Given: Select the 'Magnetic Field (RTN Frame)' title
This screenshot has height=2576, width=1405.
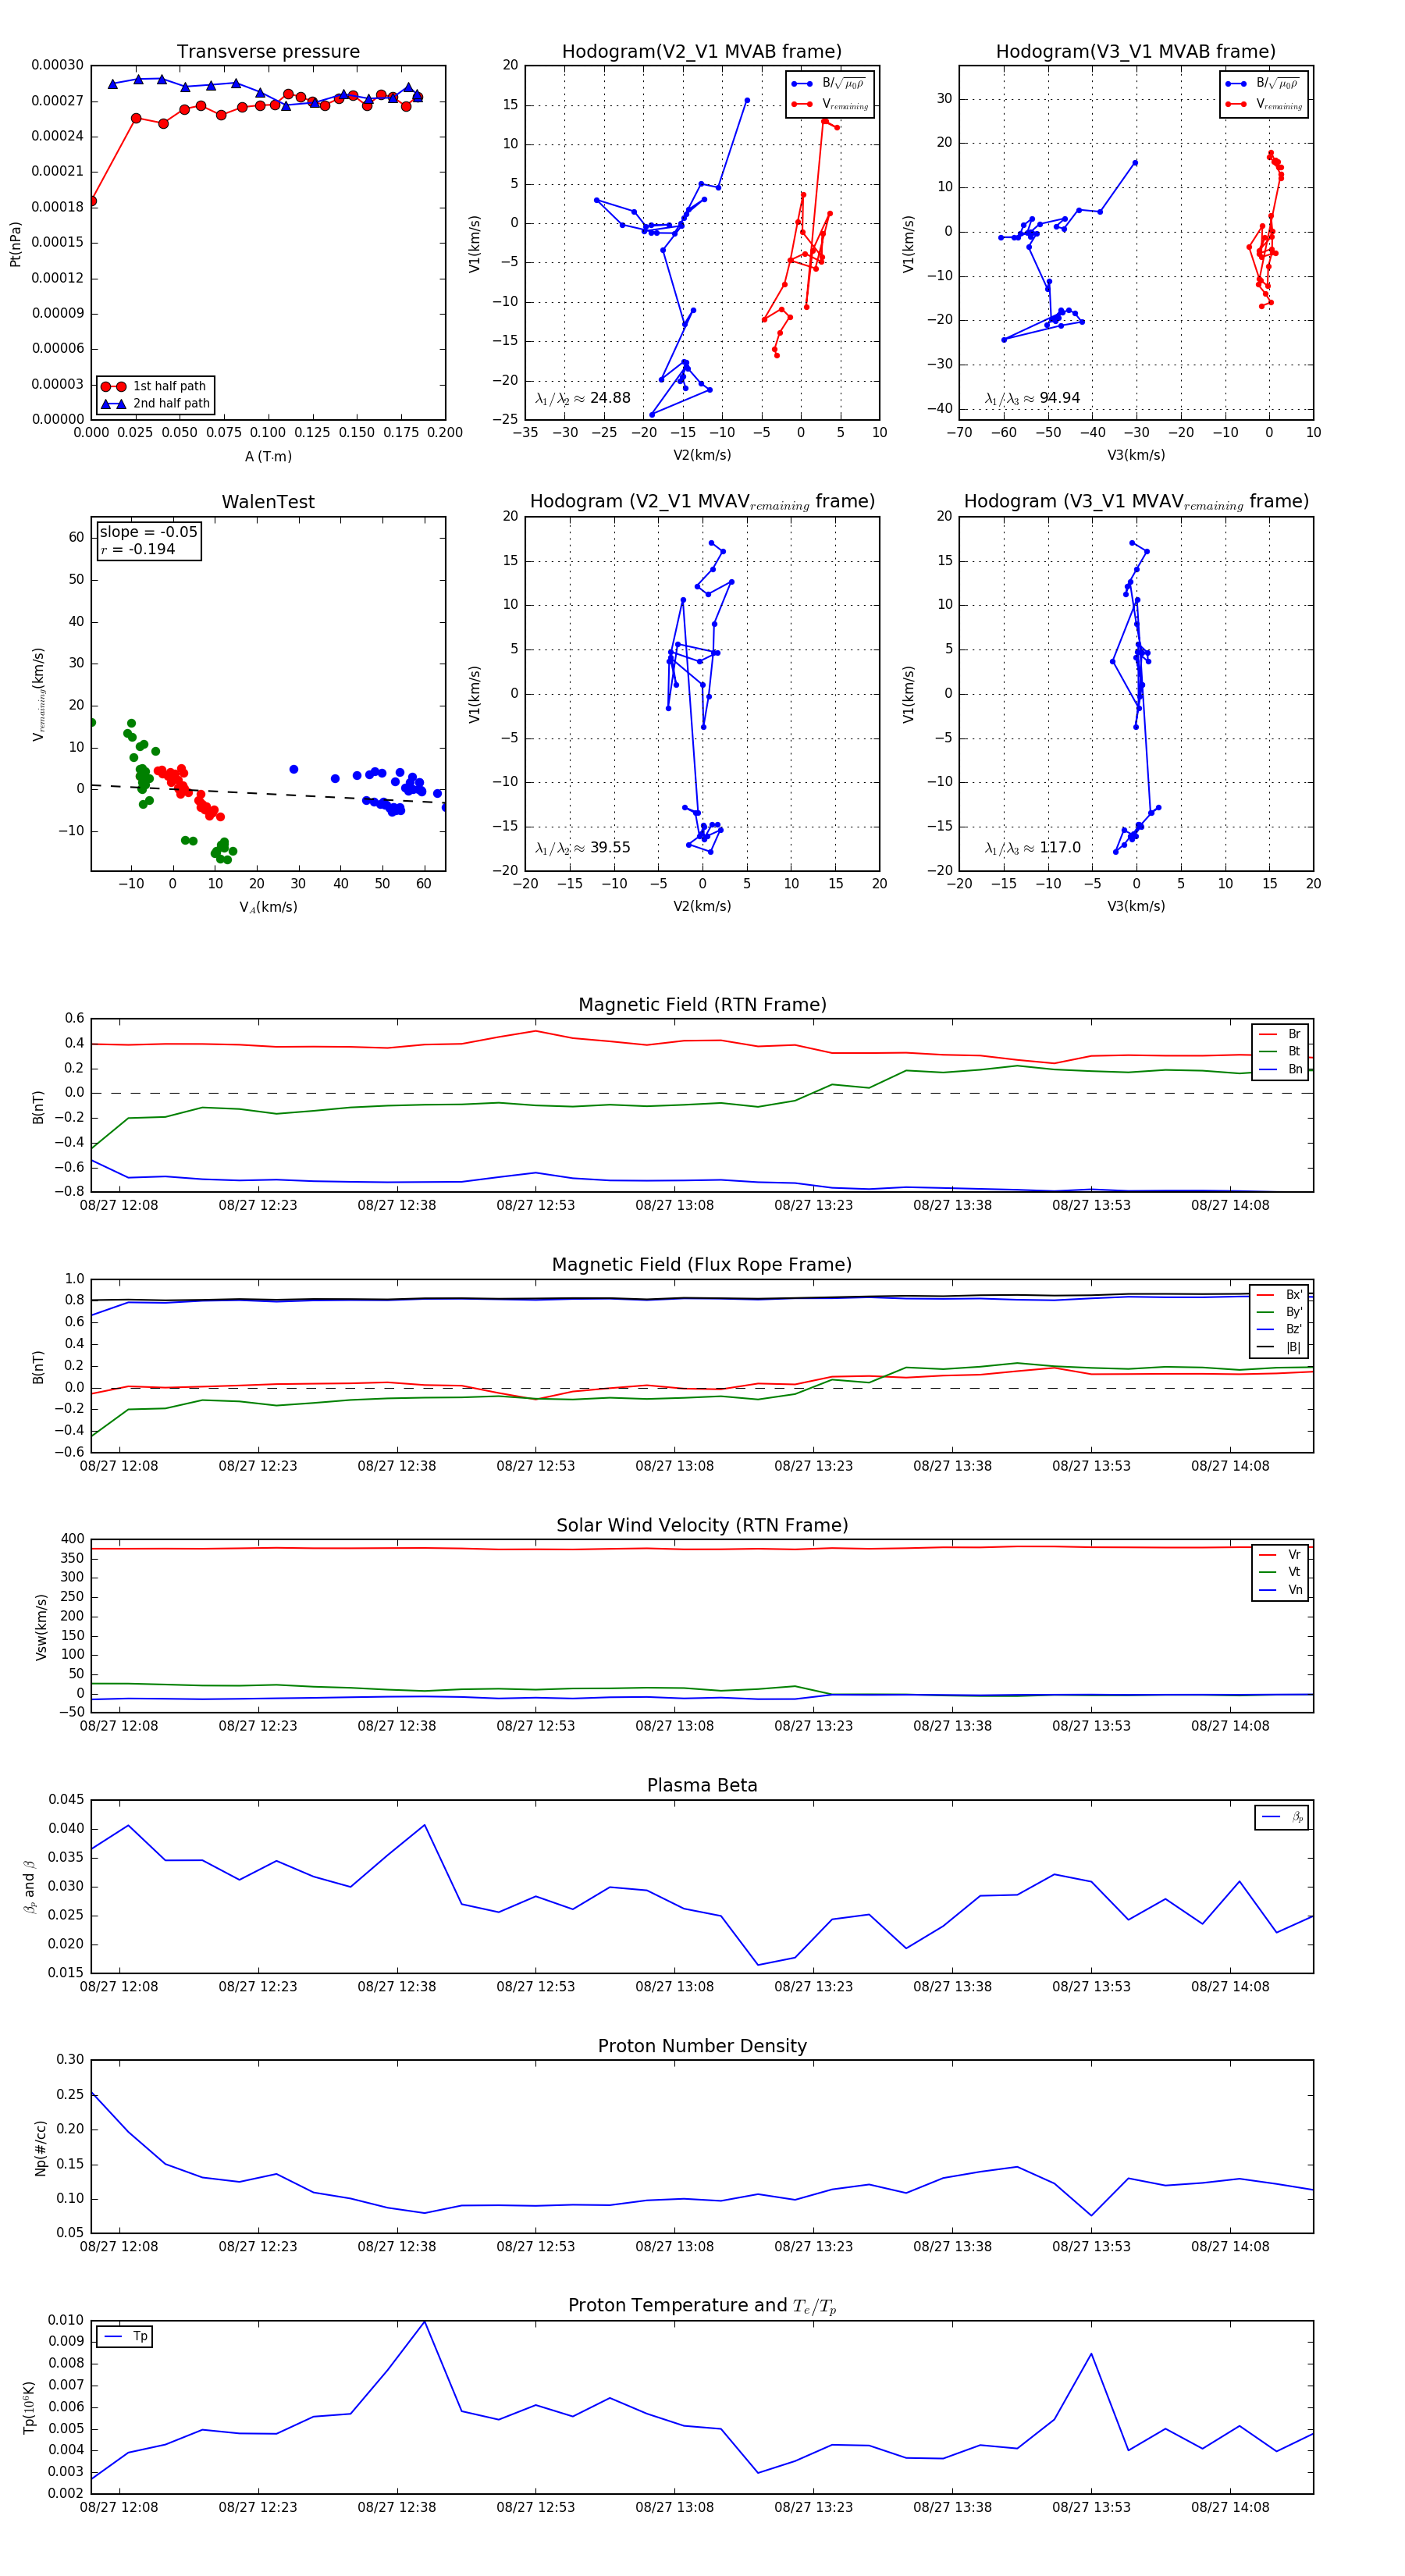Looking at the screenshot, I should (702, 1005).
